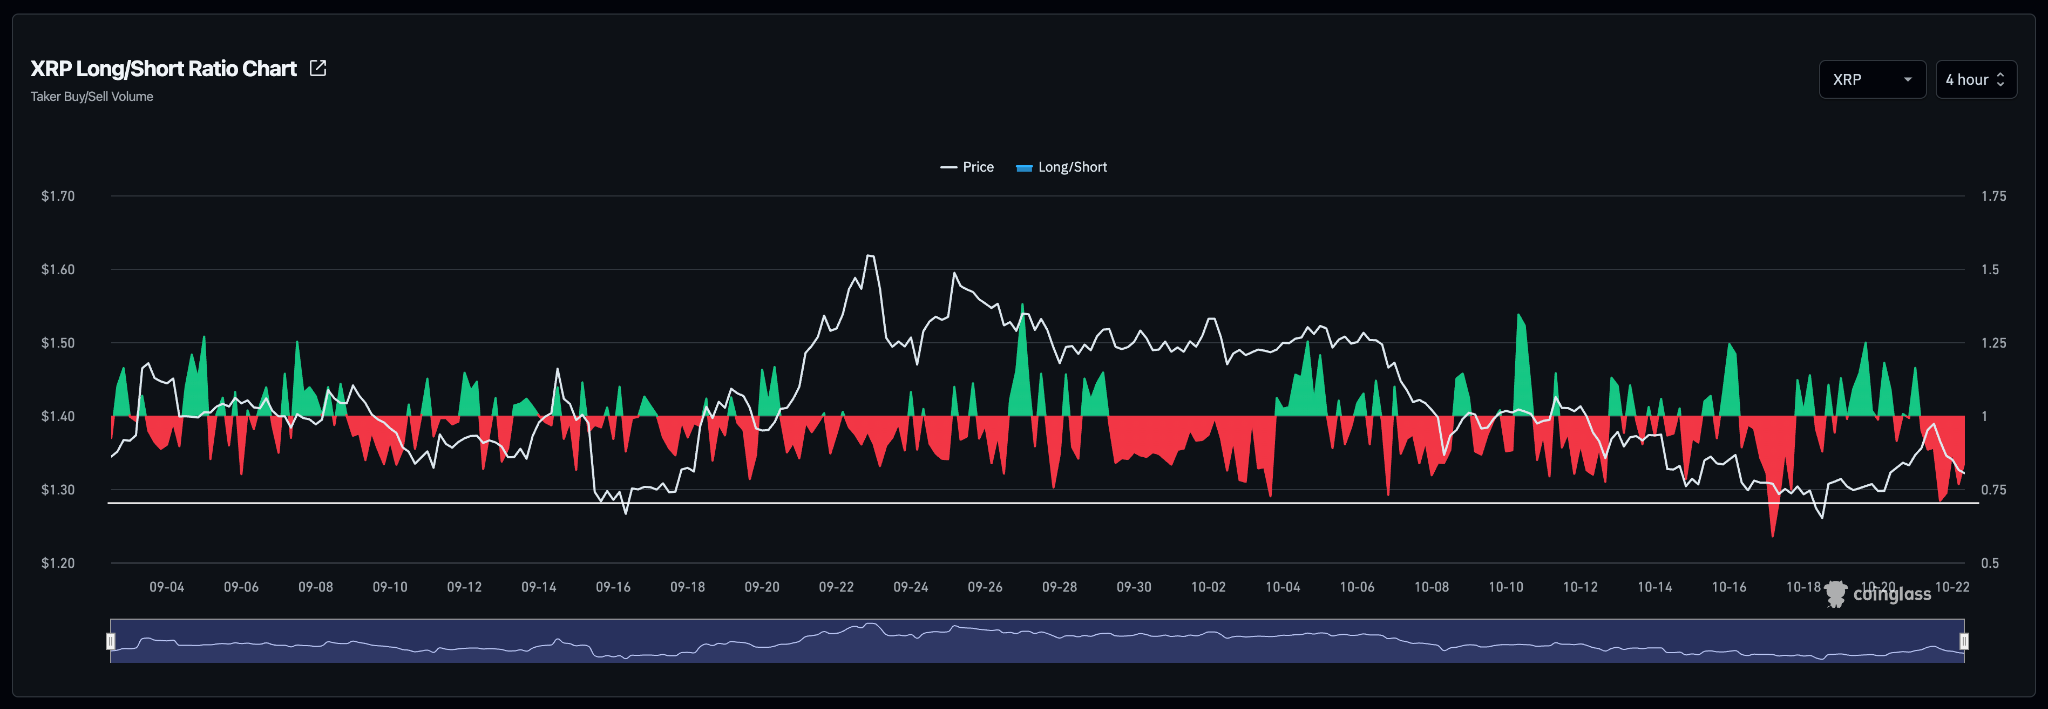2048x709 pixels.
Task: Click the left range slider handle
Action: 111,641
